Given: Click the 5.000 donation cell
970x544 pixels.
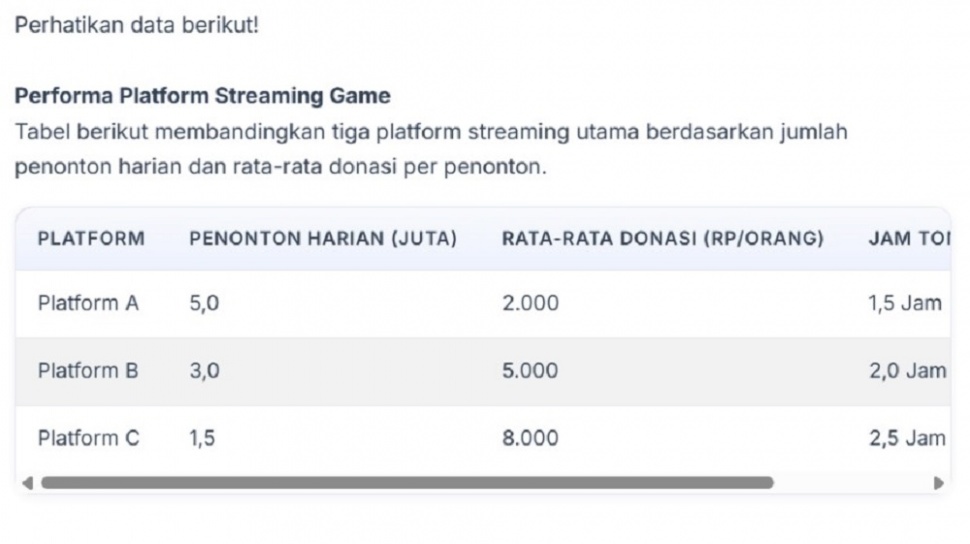Looking at the screenshot, I should coord(530,371).
